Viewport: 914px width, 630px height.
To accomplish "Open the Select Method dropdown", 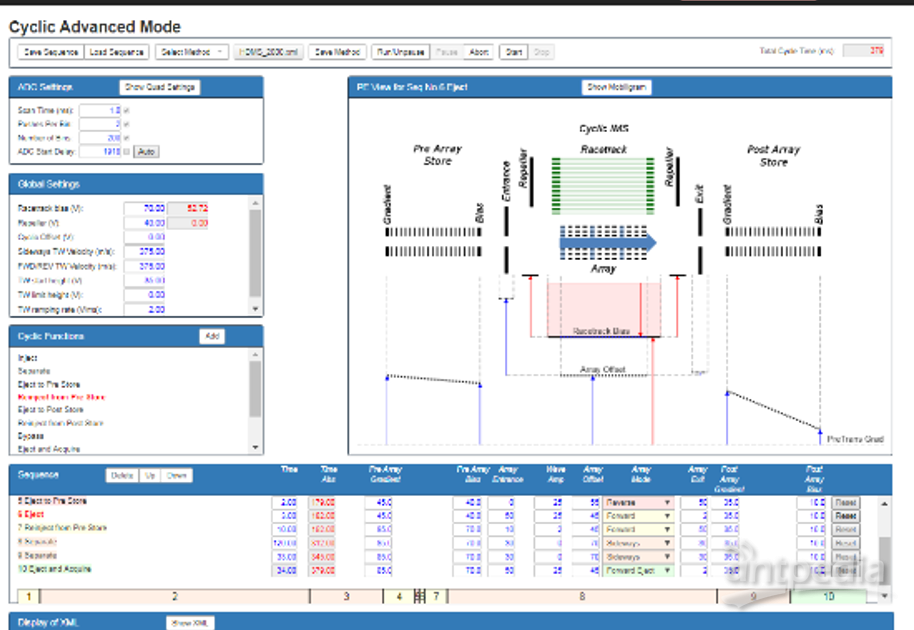I will pyautogui.click(x=192, y=52).
